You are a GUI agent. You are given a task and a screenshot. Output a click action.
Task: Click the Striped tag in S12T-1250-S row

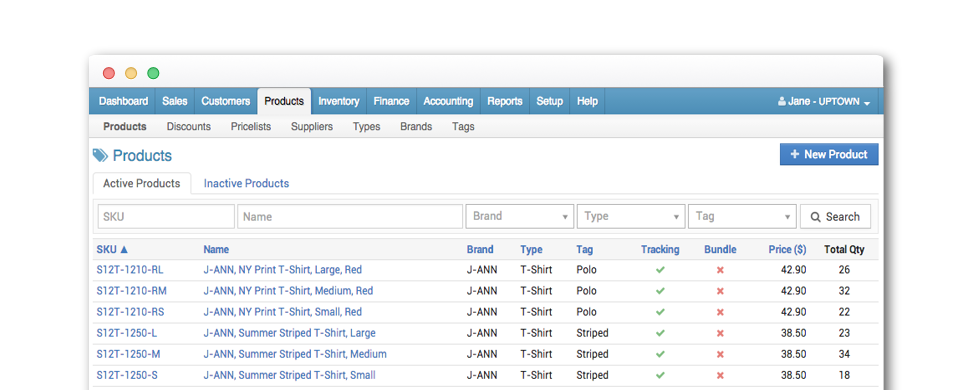pyautogui.click(x=592, y=376)
